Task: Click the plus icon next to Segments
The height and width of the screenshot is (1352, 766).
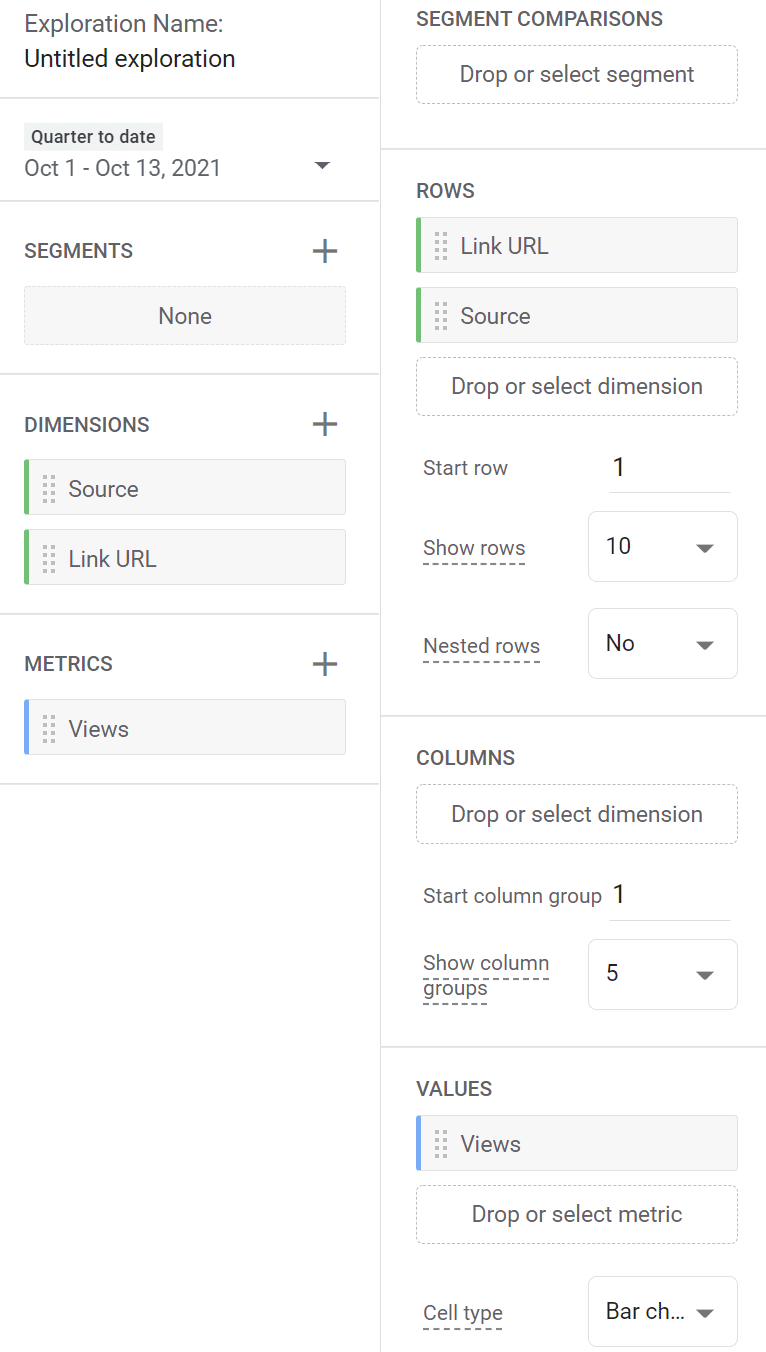Action: click(325, 251)
